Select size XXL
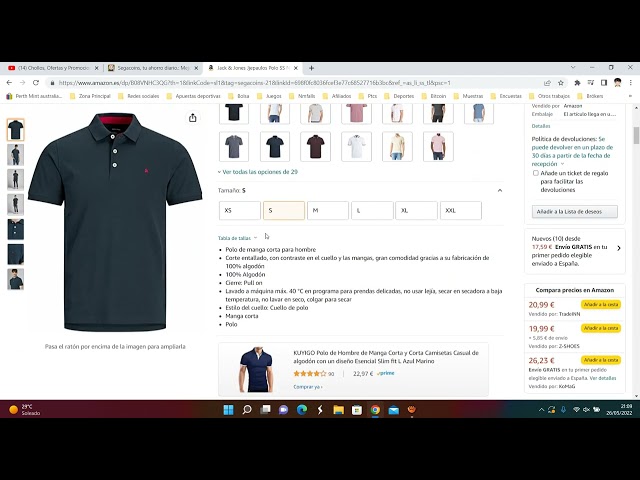 (460, 211)
